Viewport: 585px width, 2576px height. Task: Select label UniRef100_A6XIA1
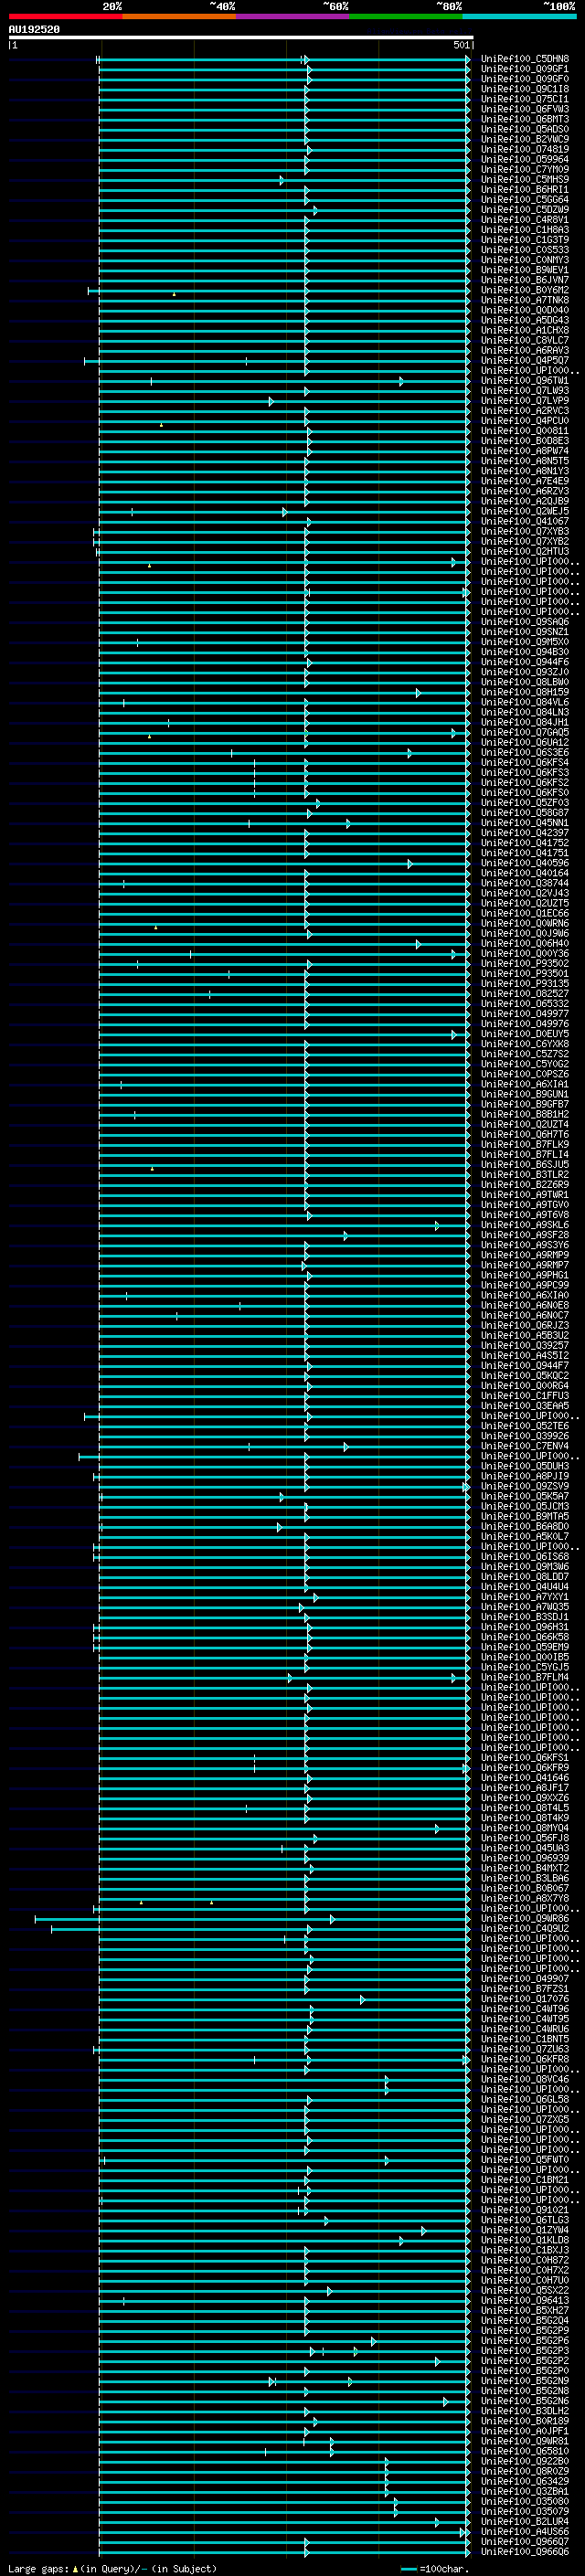[x=525, y=1084]
